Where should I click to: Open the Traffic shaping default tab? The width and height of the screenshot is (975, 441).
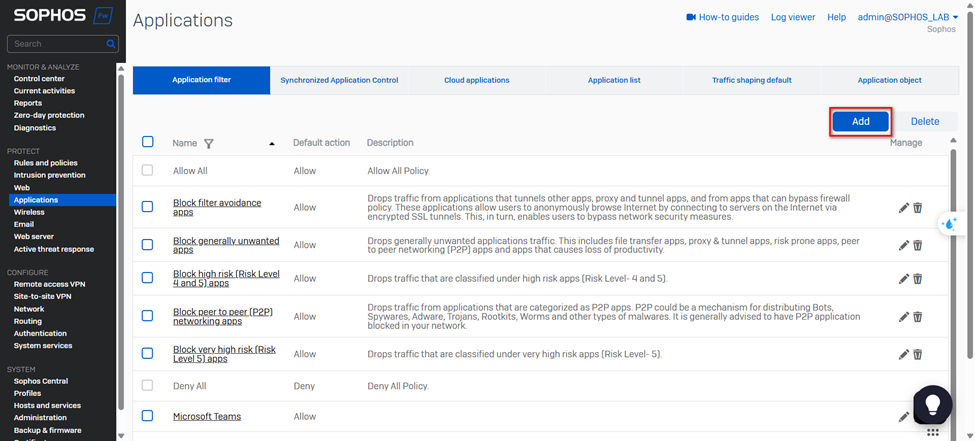pyautogui.click(x=751, y=80)
